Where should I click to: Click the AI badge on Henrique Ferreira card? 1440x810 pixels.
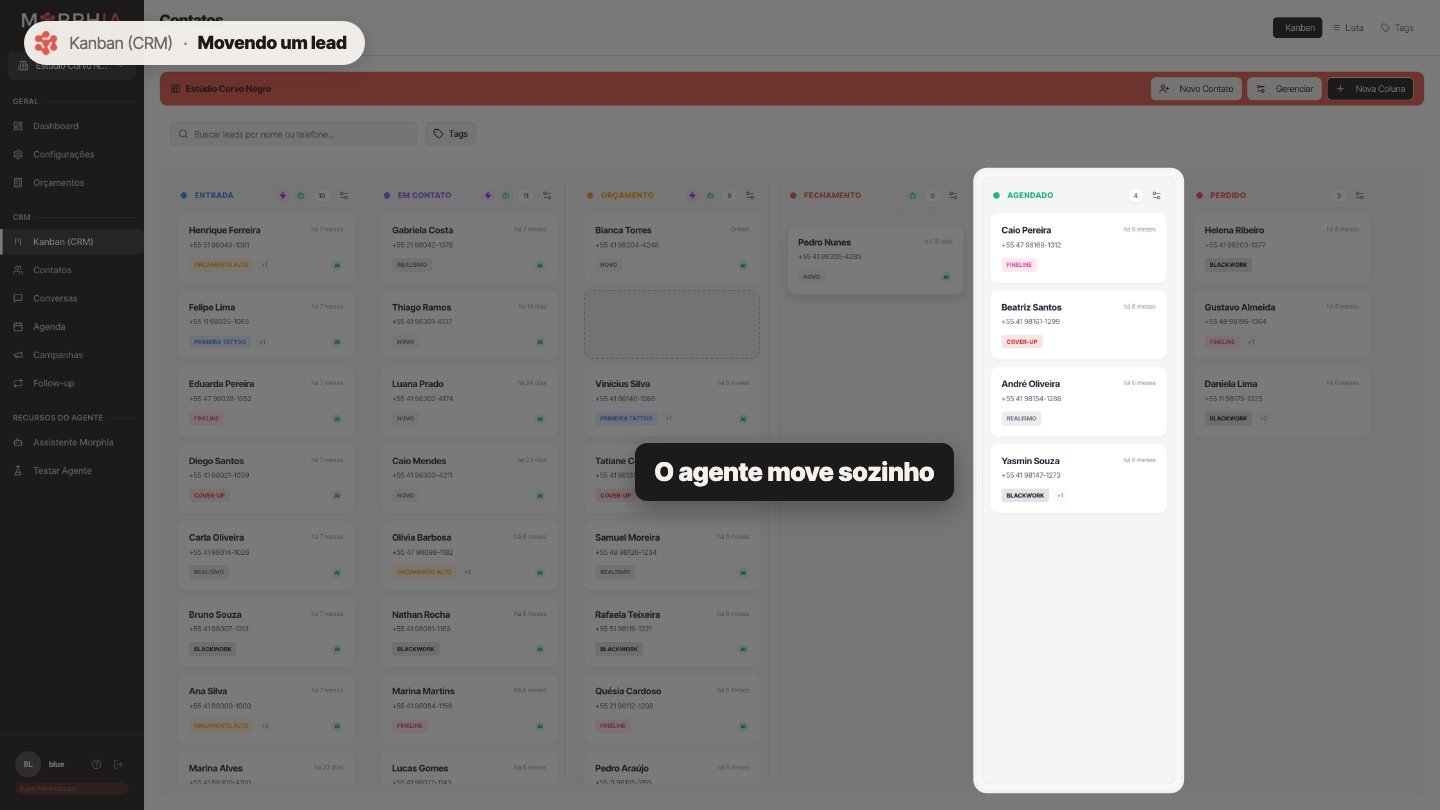[x=337, y=265]
